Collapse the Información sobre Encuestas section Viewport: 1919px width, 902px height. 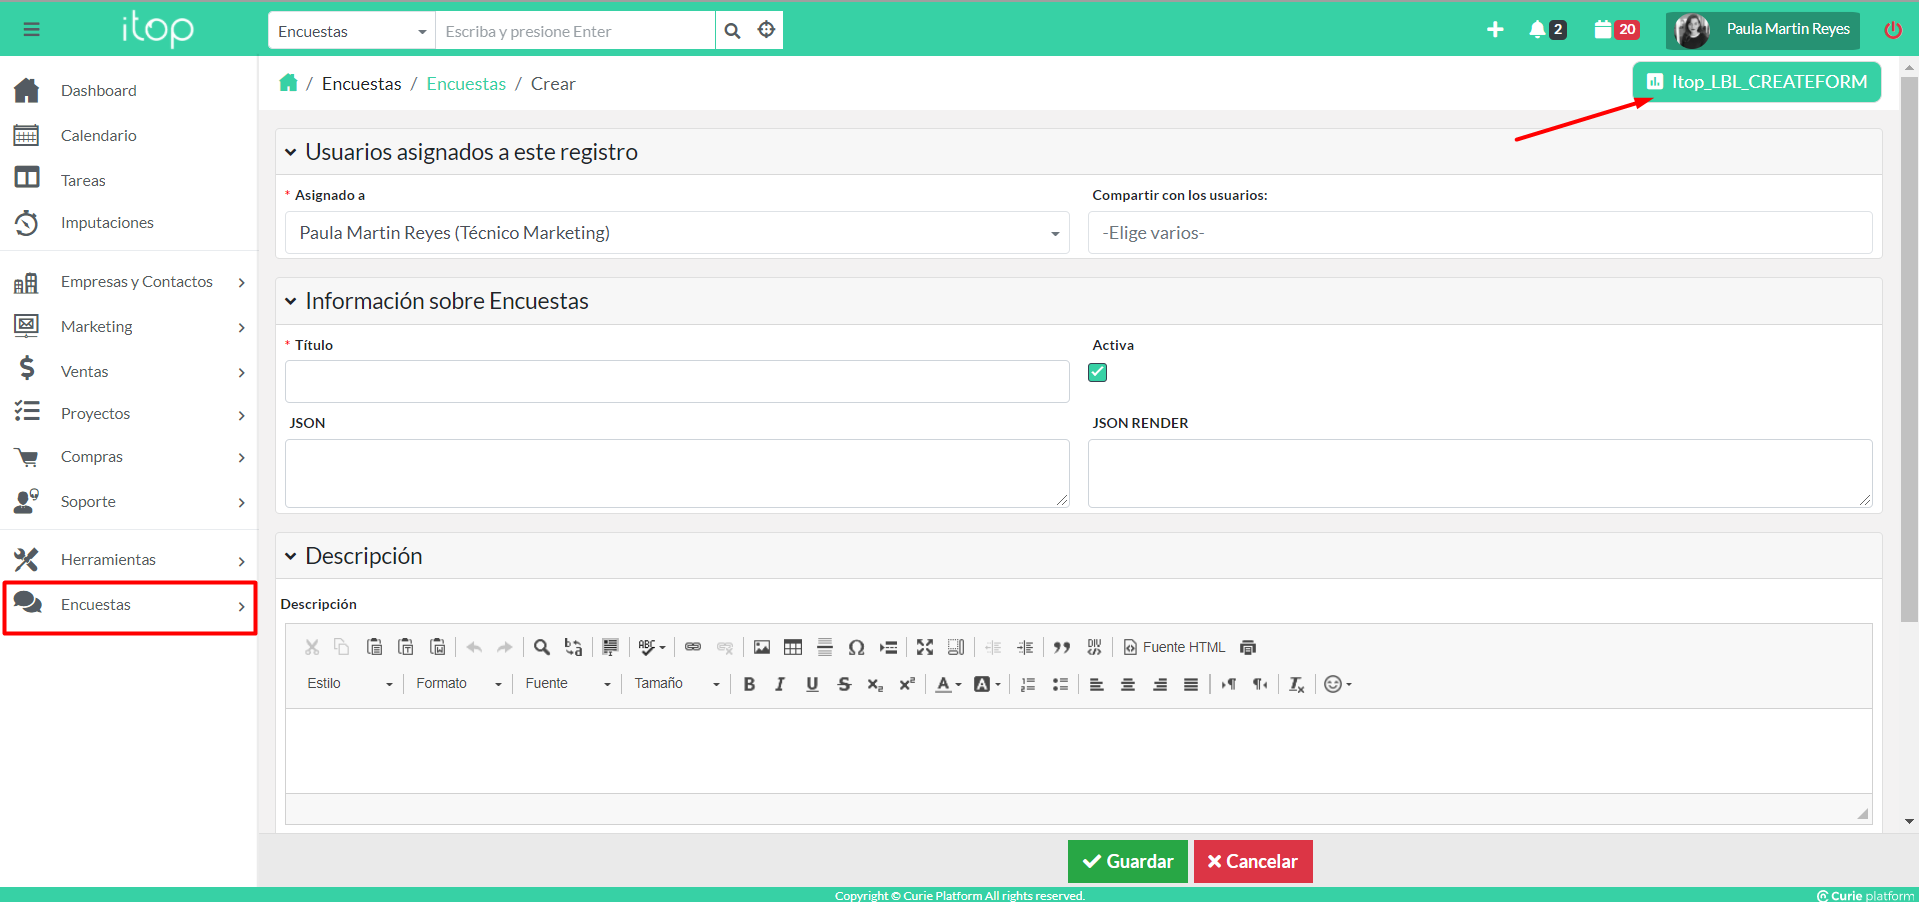(291, 301)
